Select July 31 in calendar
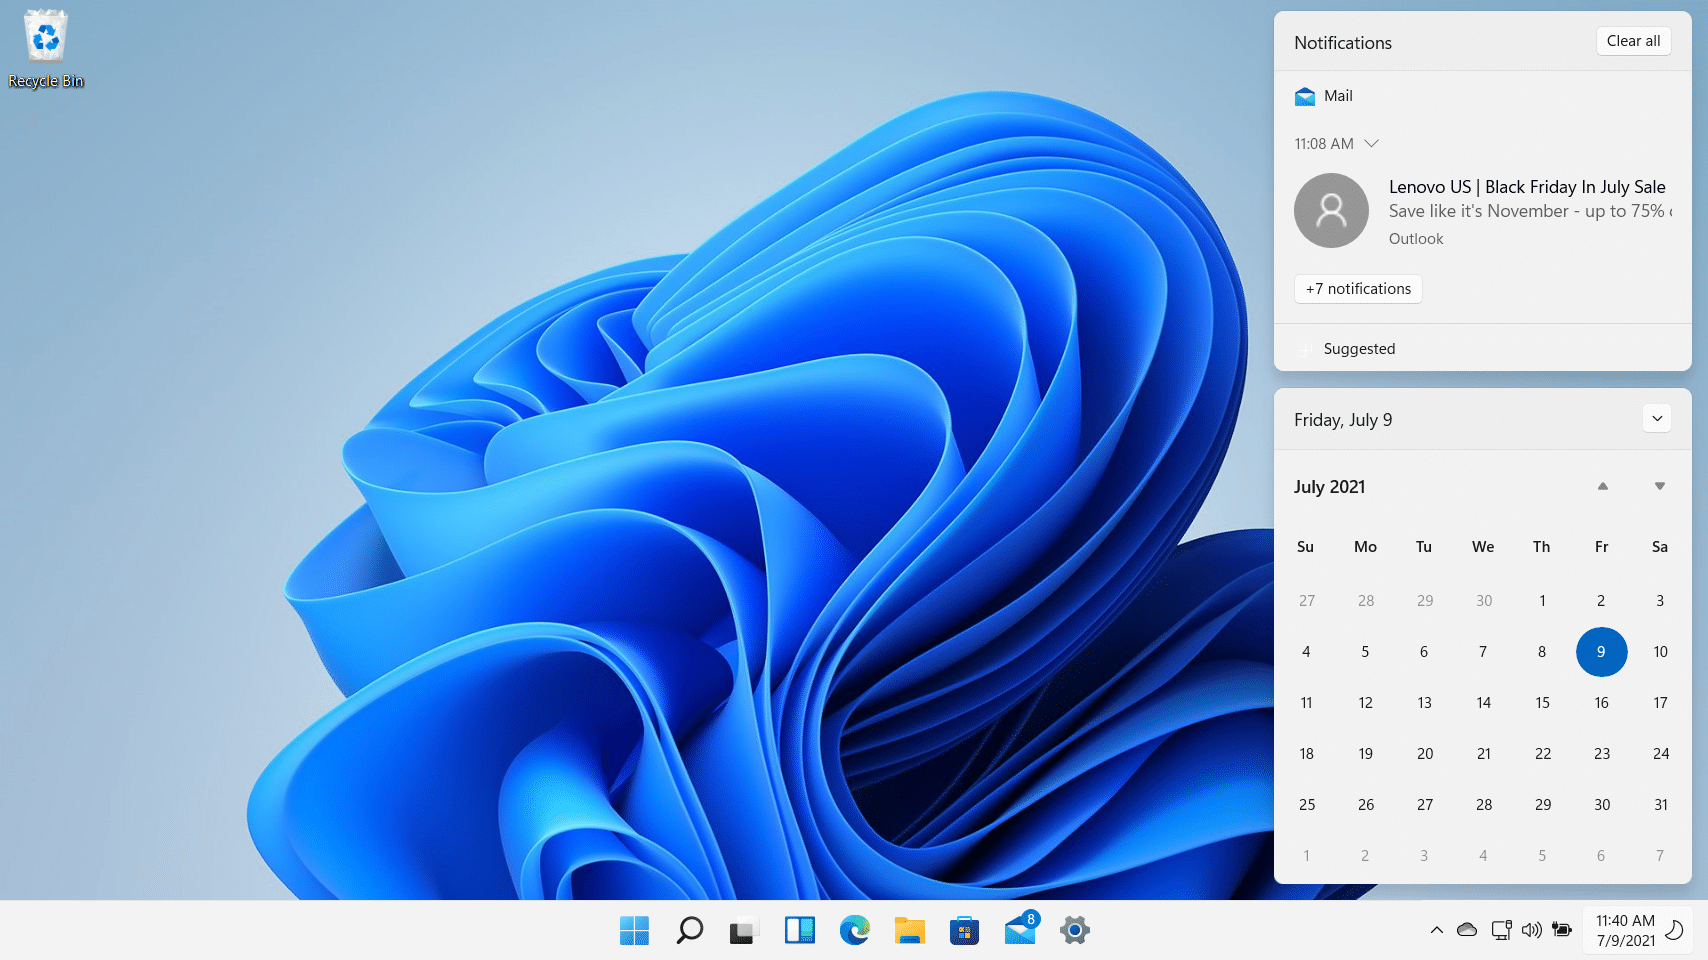This screenshot has width=1708, height=960. [x=1660, y=805]
